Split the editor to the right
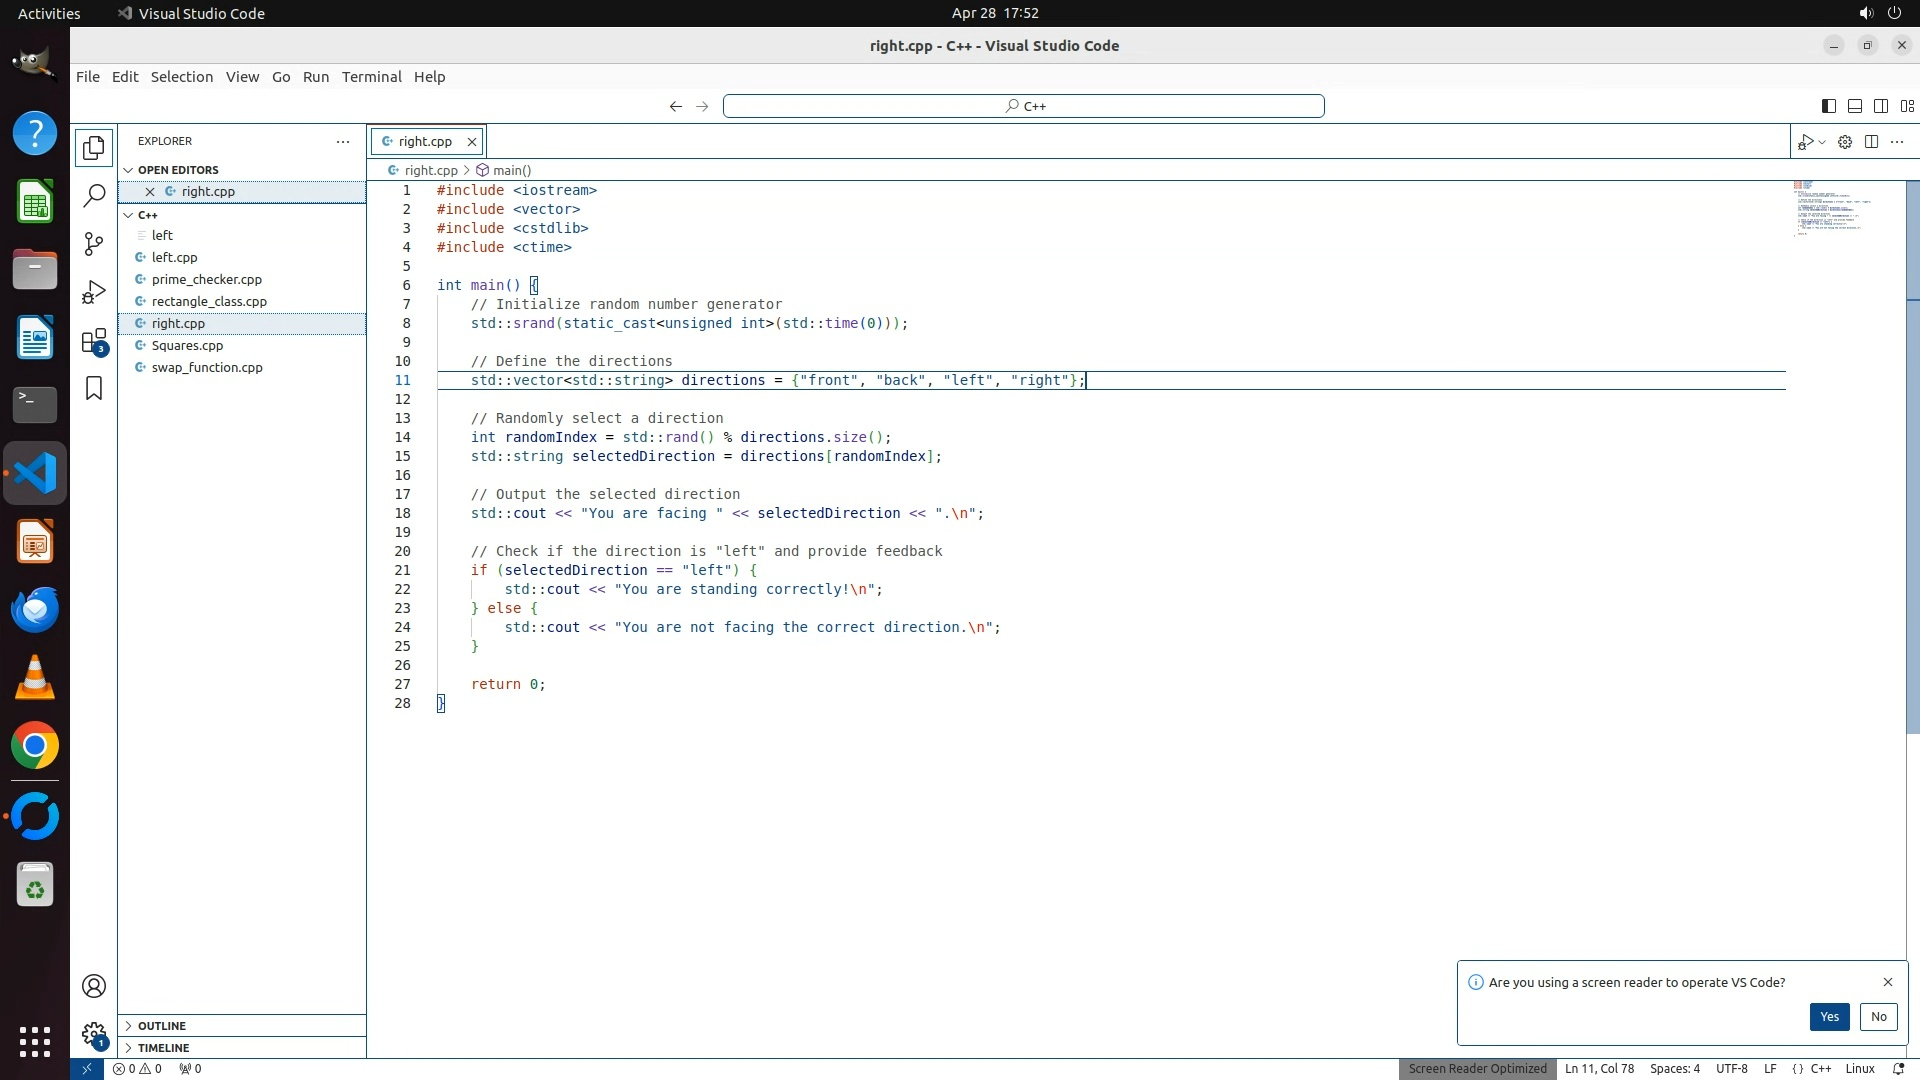The image size is (1920, 1080). (x=1871, y=142)
